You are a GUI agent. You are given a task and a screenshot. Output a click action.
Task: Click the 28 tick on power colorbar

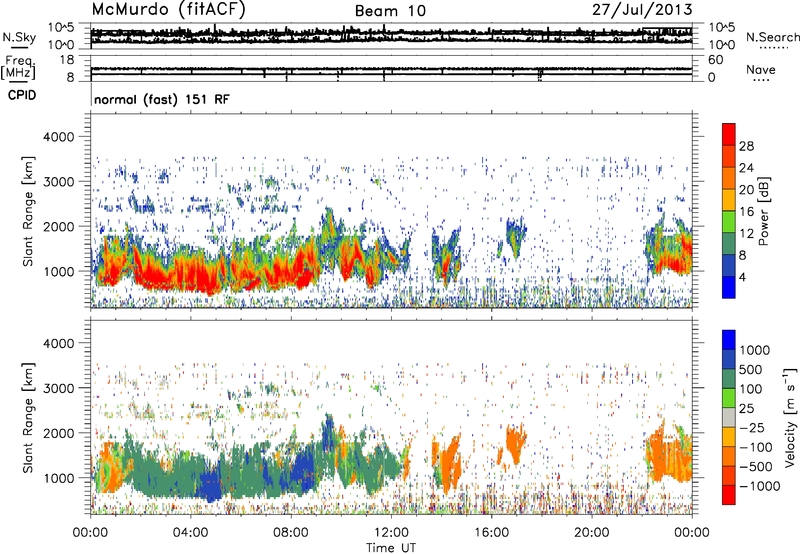746,146
